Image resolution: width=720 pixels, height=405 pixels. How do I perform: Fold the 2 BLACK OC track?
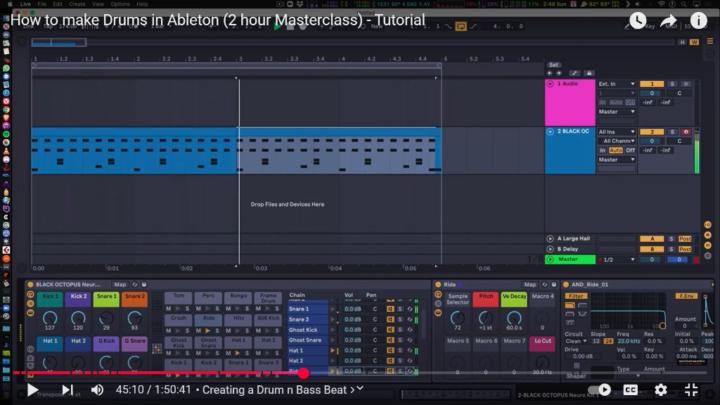550,132
